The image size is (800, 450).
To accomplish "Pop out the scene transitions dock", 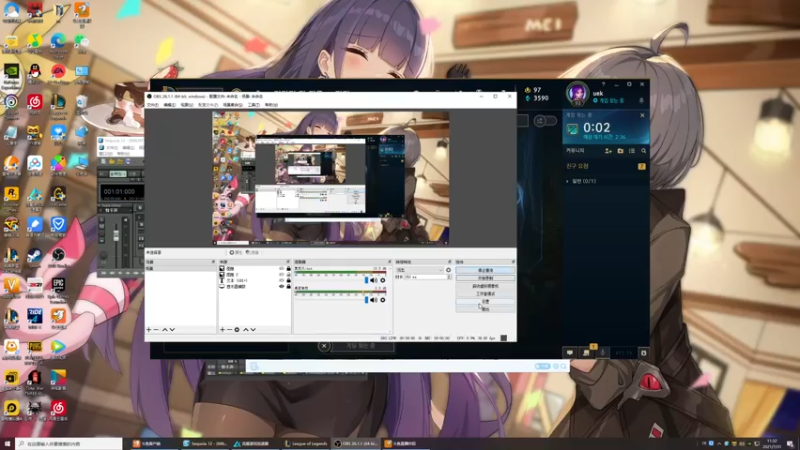I will point(449,262).
